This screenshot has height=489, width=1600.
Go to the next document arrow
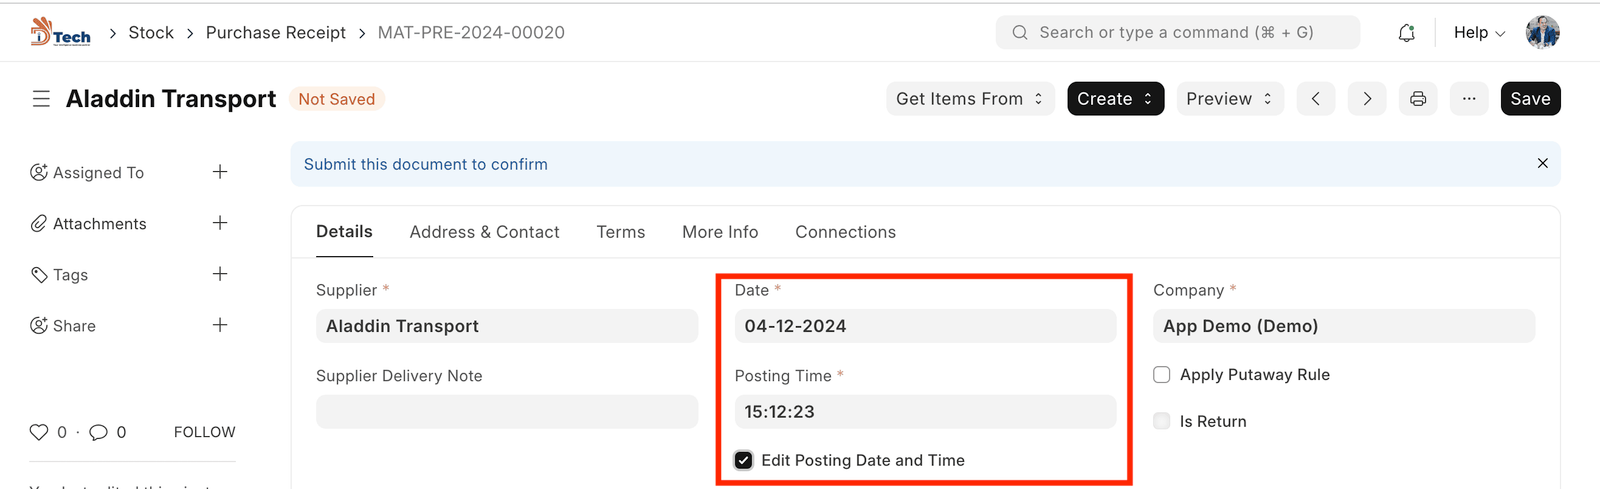click(1366, 99)
